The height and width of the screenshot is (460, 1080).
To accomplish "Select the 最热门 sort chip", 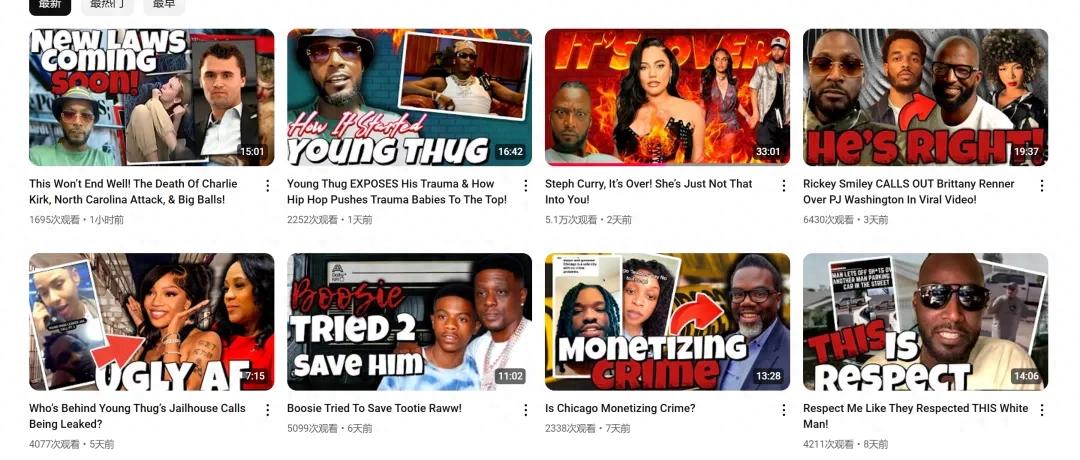I will point(107,5).
